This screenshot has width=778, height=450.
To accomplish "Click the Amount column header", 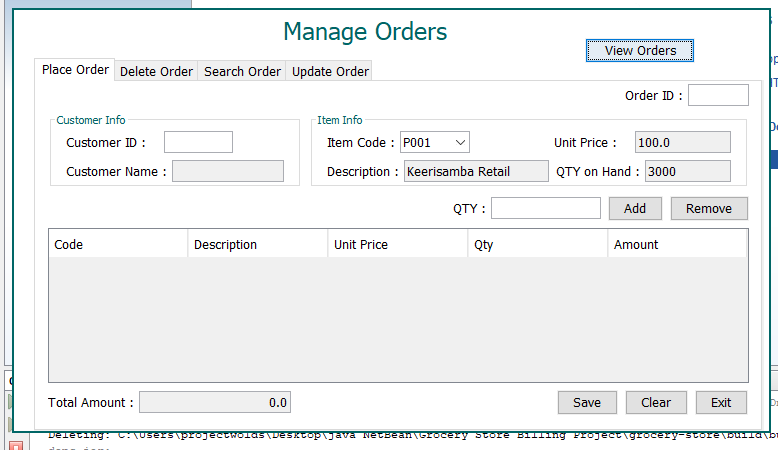I will [676, 244].
